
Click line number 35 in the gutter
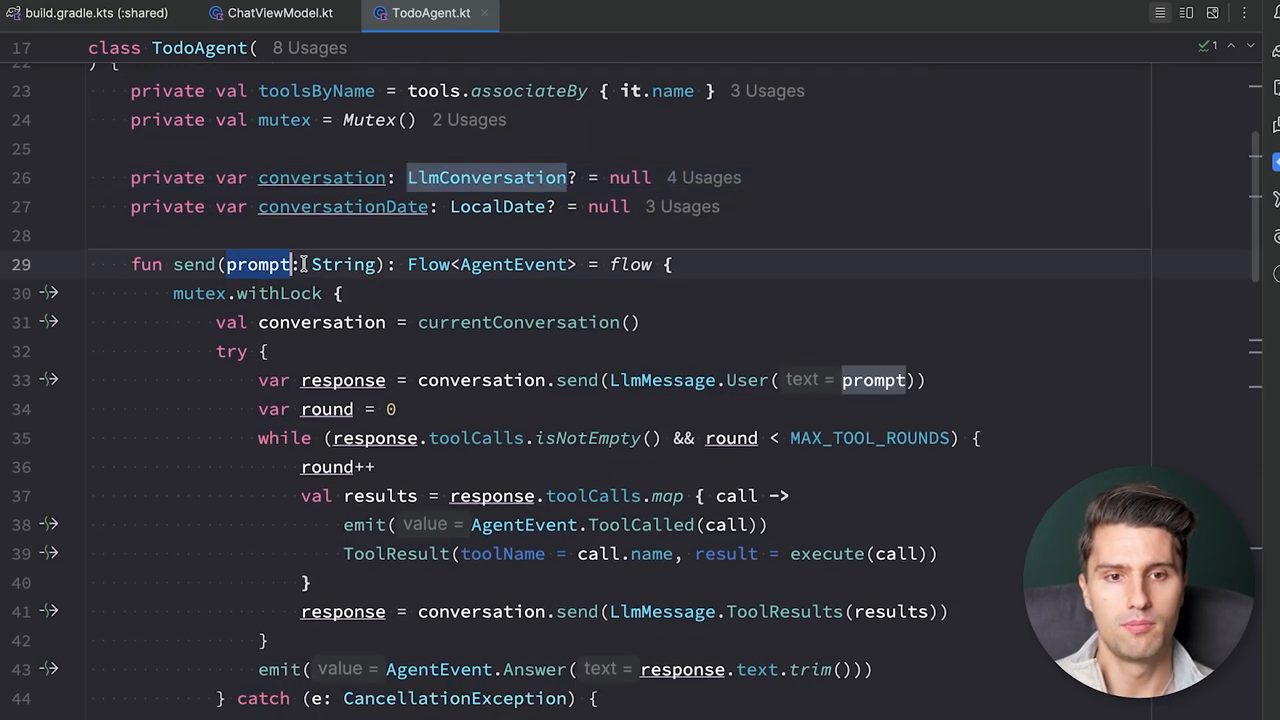click(21, 438)
